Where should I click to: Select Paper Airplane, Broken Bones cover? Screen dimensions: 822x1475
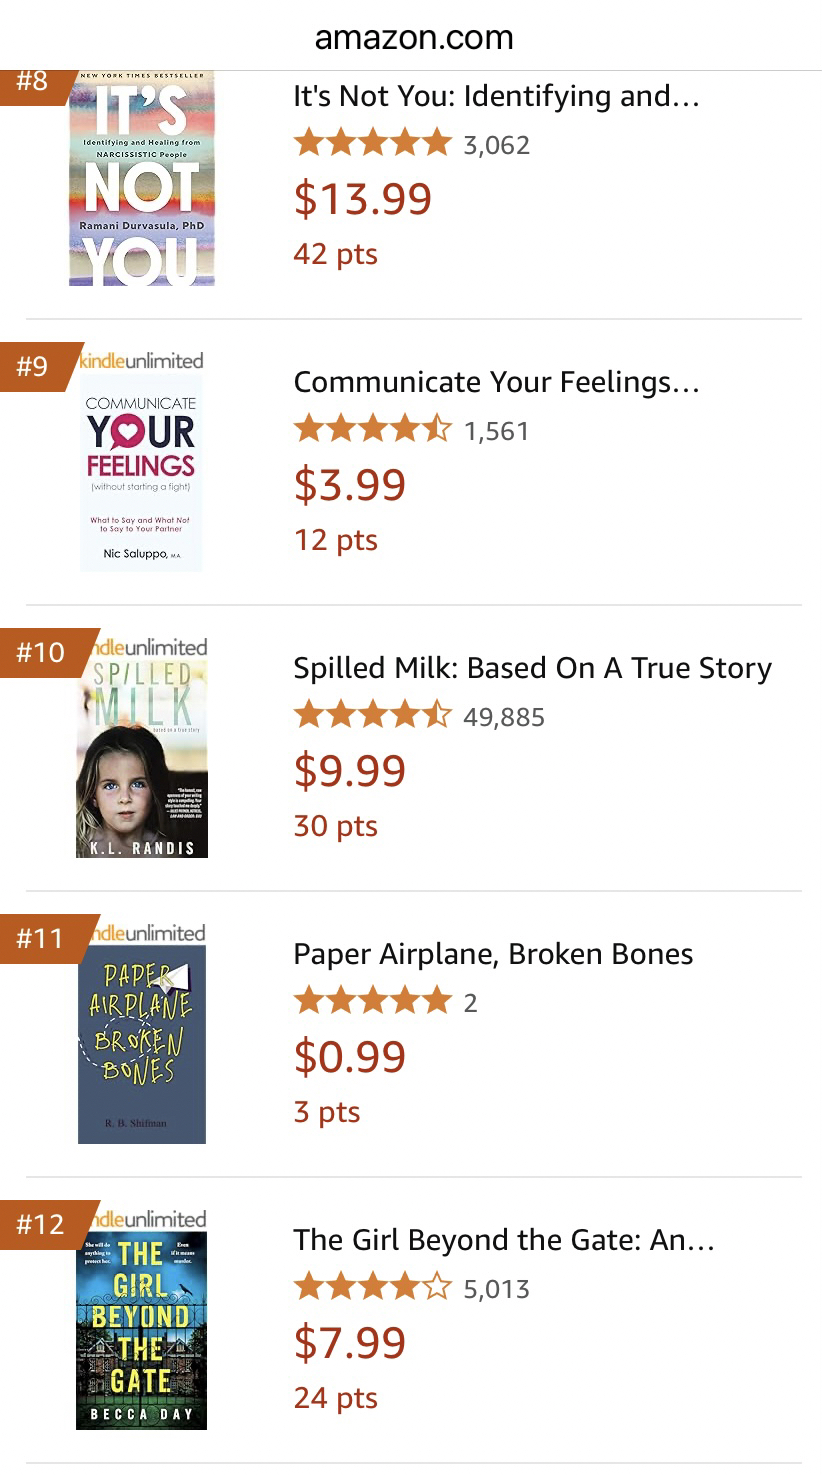point(142,1044)
